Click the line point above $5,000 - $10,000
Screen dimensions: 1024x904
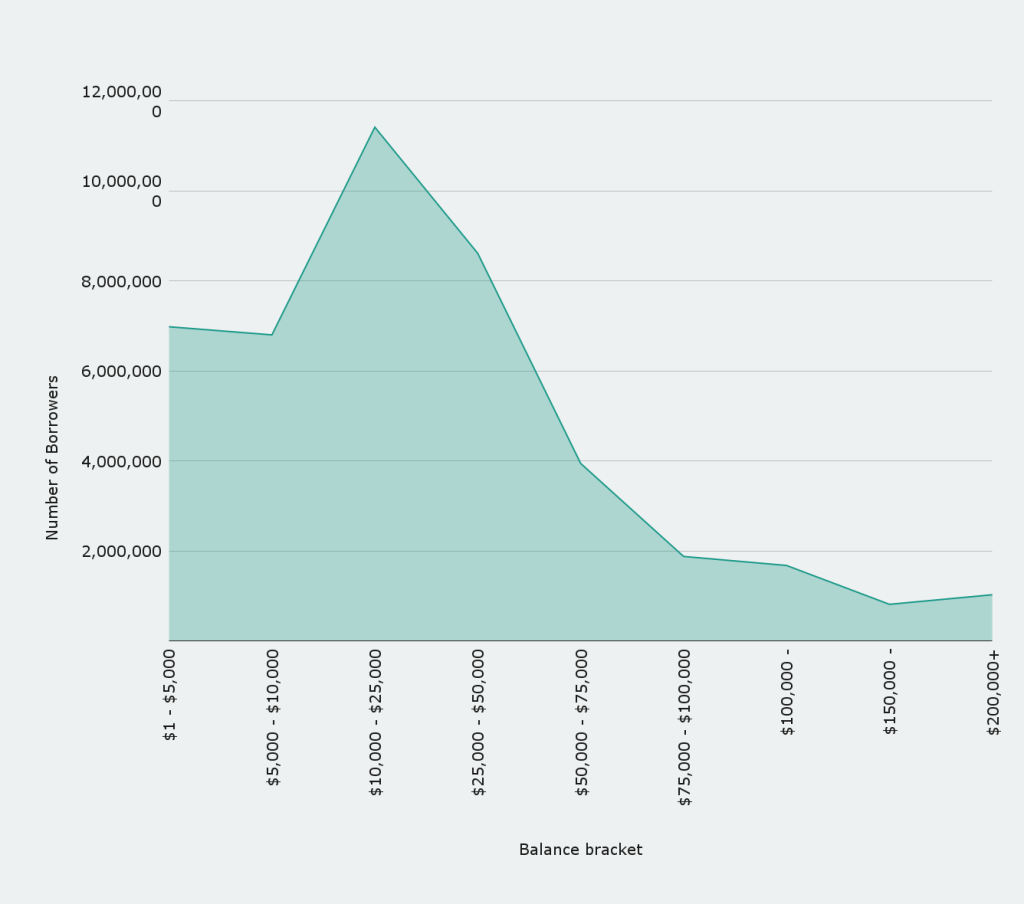(272, 335)
